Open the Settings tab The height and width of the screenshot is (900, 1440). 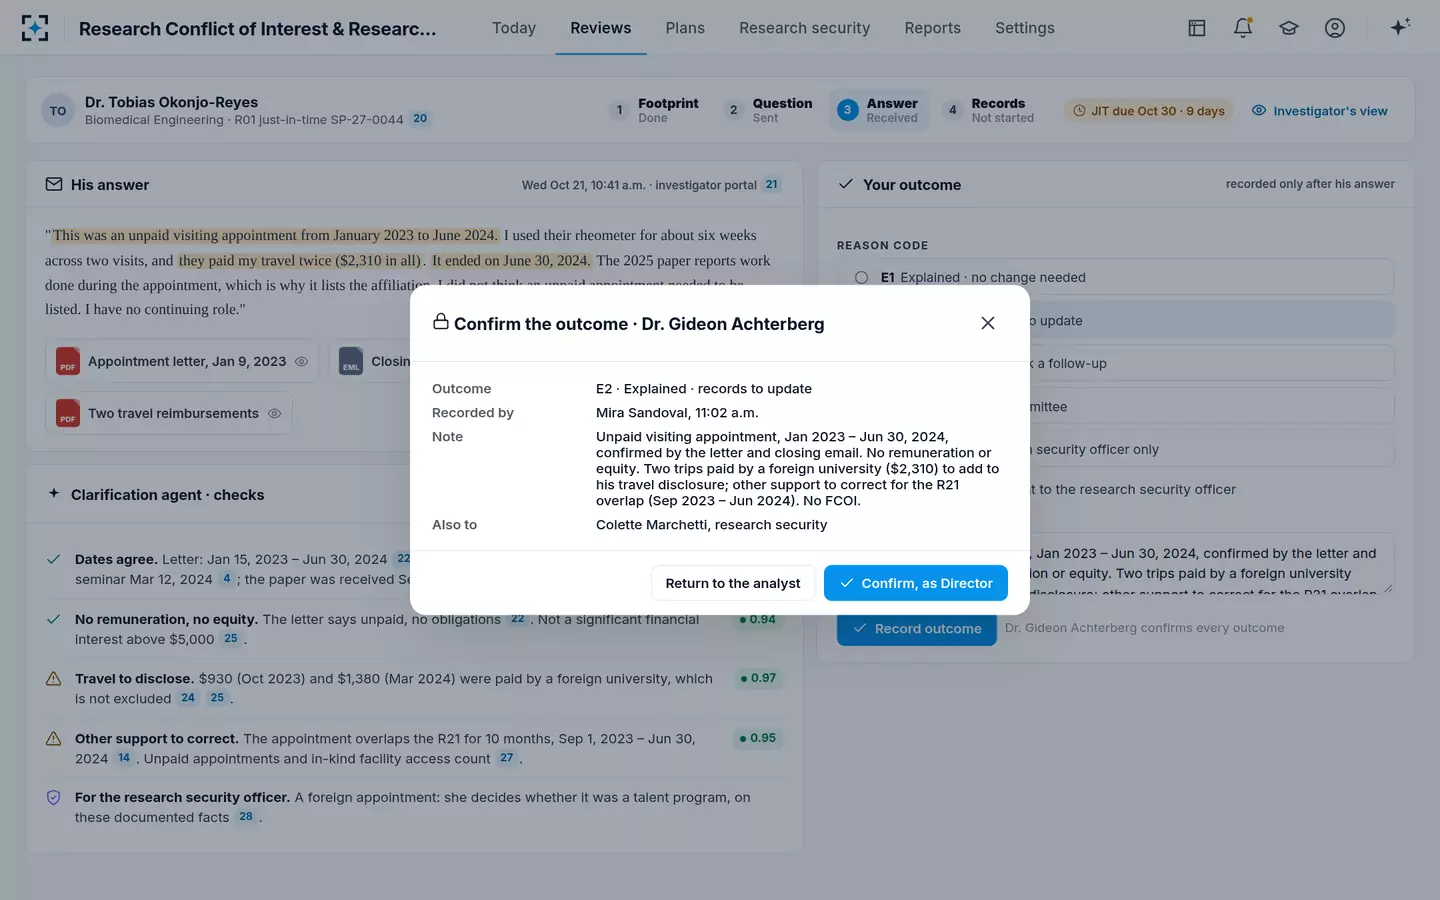(x=1025, y=28)
